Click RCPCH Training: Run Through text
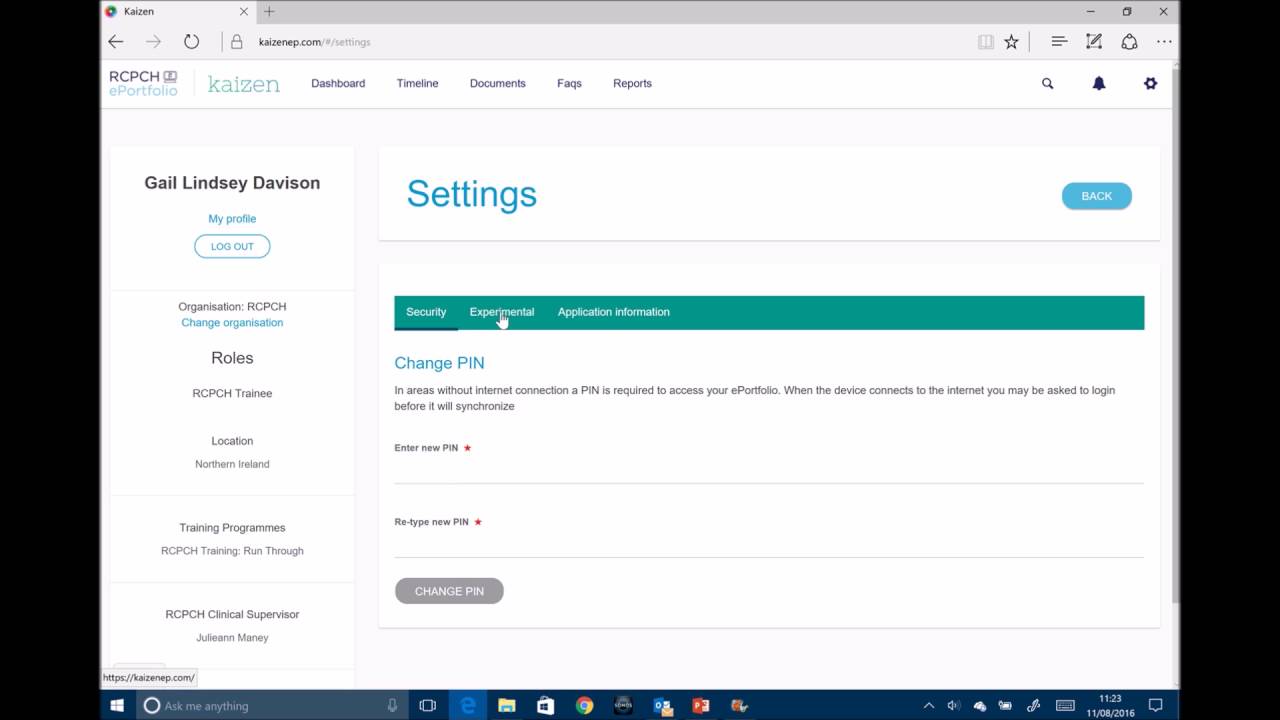The width and height of the screenshot is (1280, 720). point(232,551)
